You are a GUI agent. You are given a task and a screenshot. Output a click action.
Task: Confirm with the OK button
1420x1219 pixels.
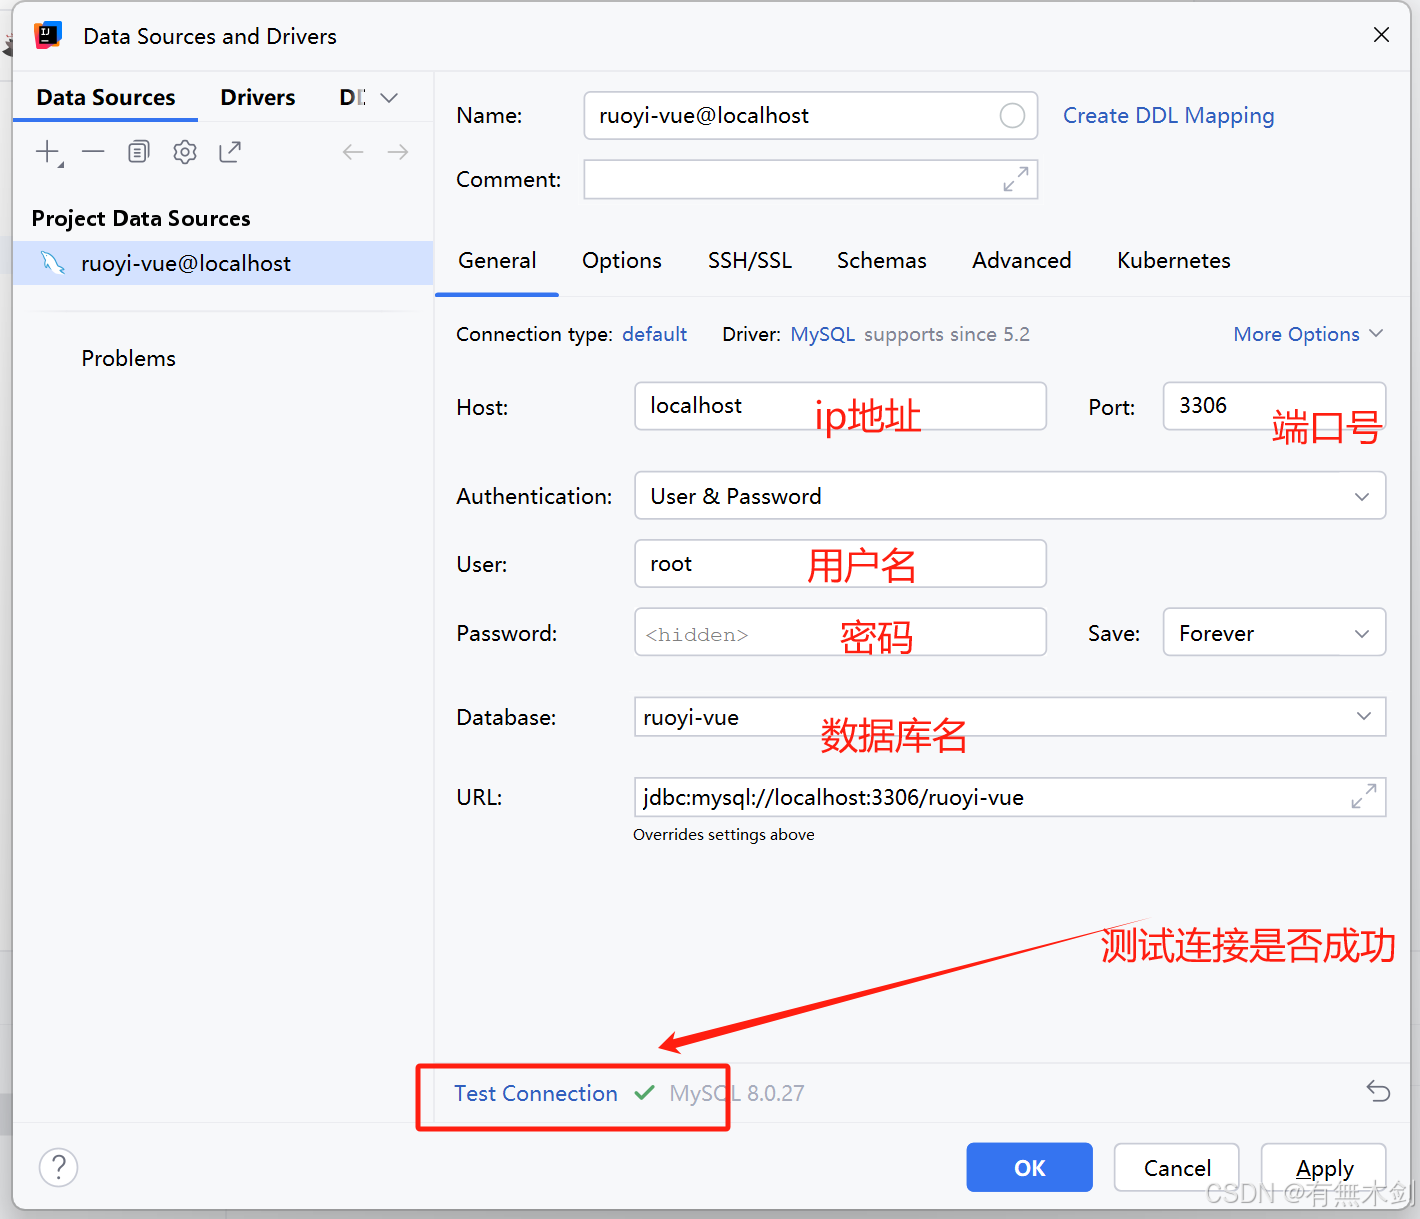(x=1029, y=1168)
